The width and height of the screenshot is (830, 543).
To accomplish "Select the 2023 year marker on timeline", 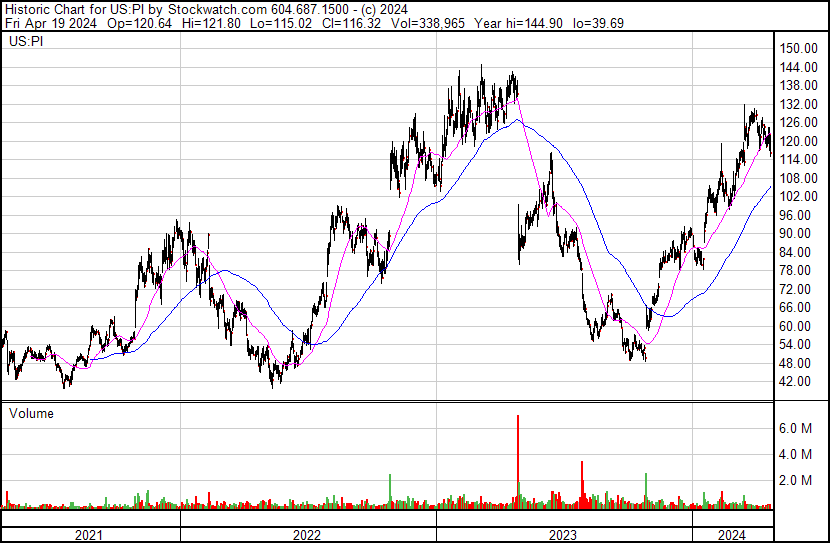I will click(x=562, y=535).
